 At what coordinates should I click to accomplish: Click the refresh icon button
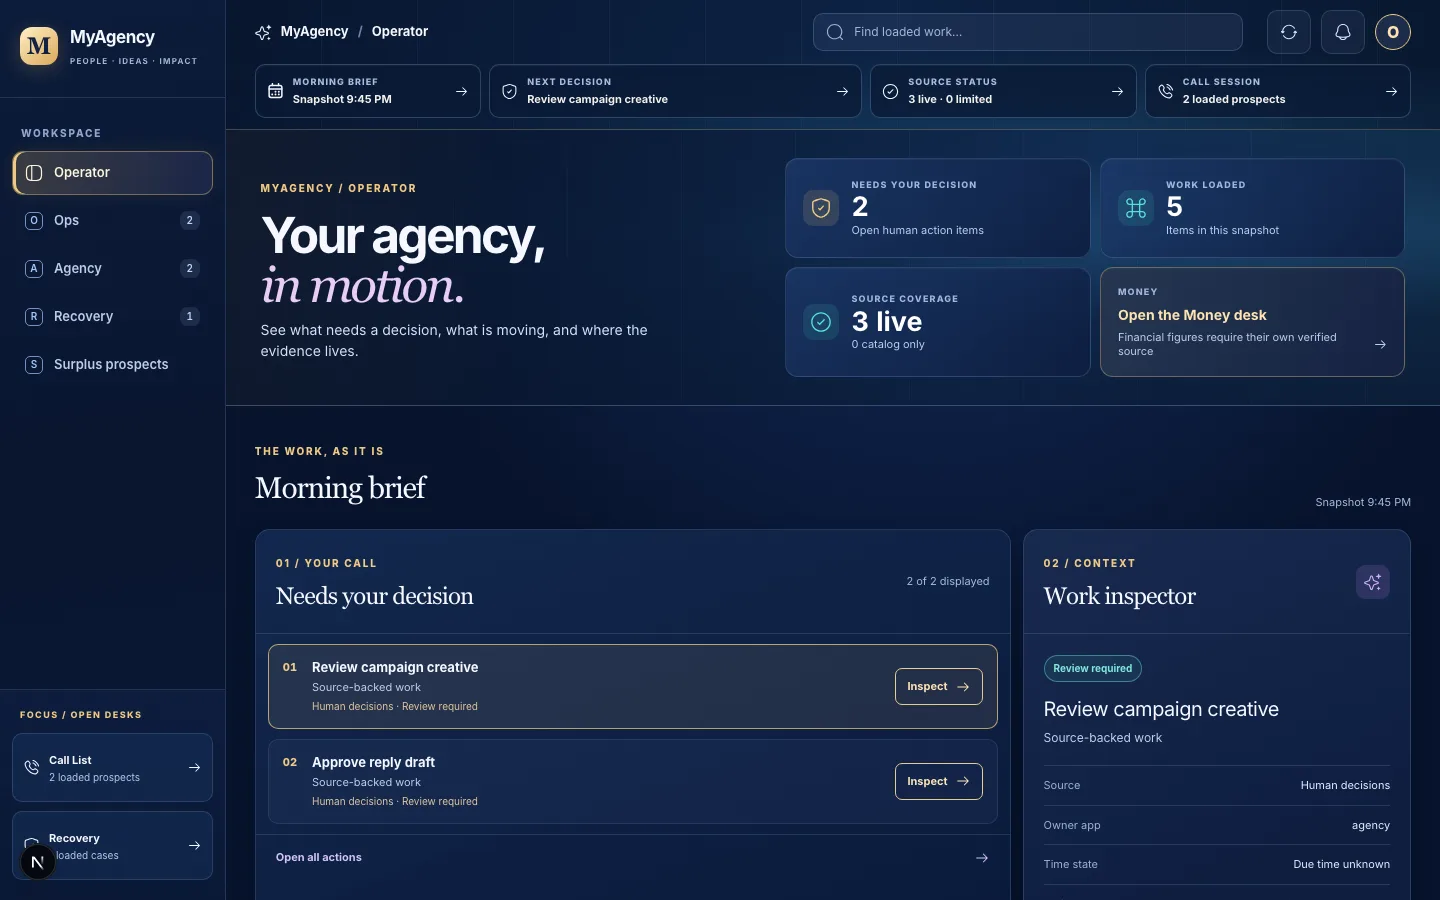click(x=1289, y=32)
